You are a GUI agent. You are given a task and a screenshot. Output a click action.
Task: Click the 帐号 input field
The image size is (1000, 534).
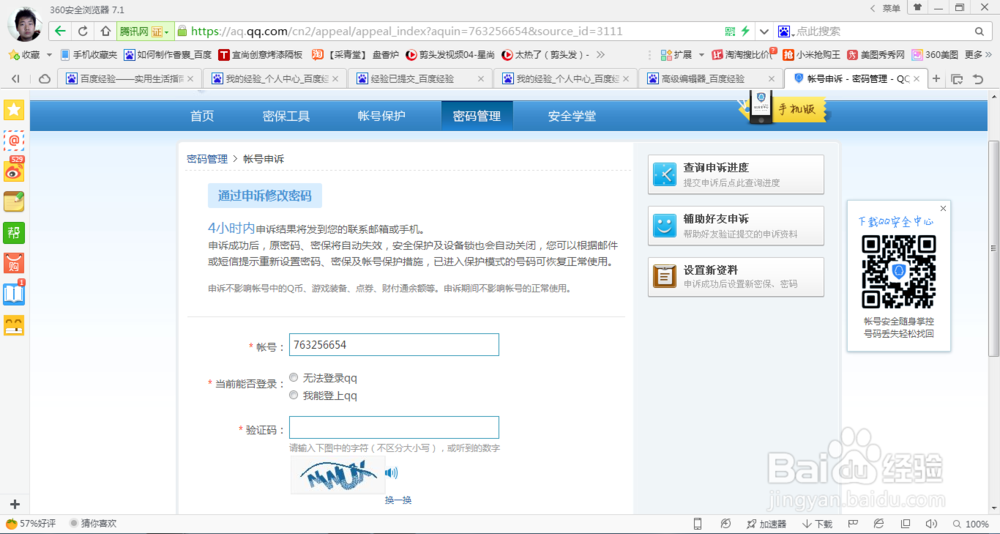(x=394, y=345)
